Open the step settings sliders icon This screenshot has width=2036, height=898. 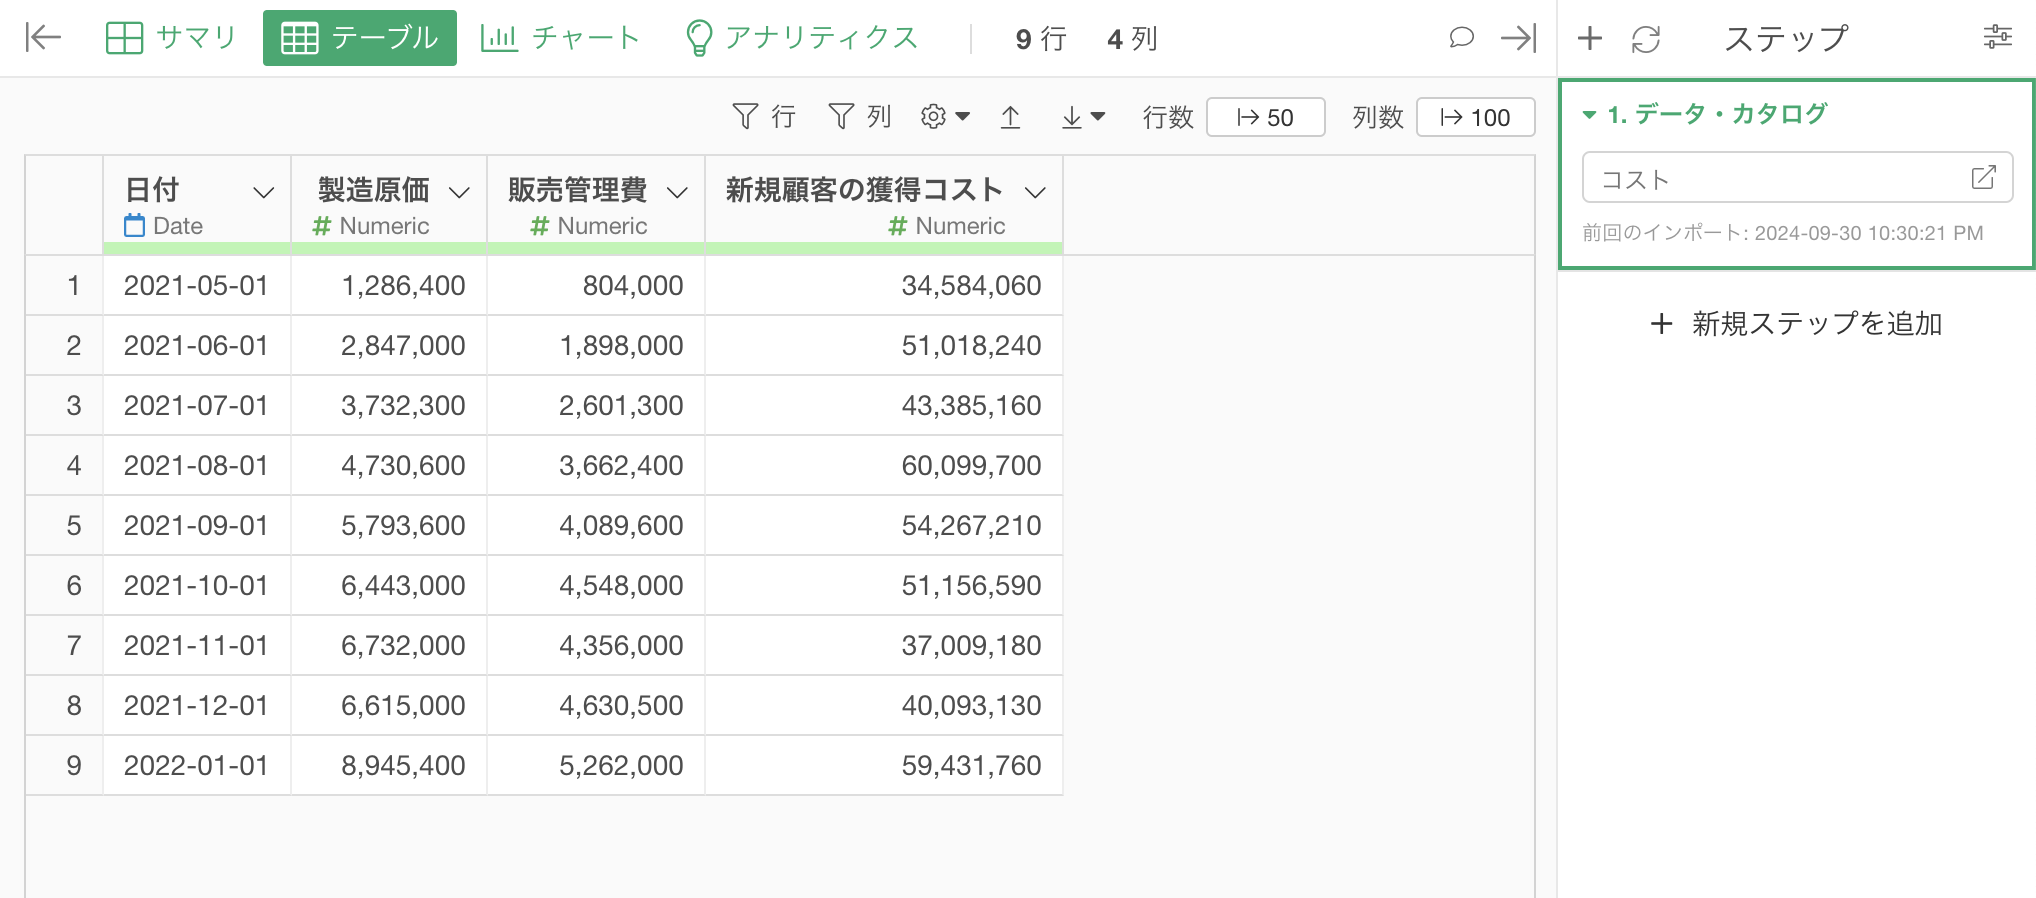(1997, 38)
